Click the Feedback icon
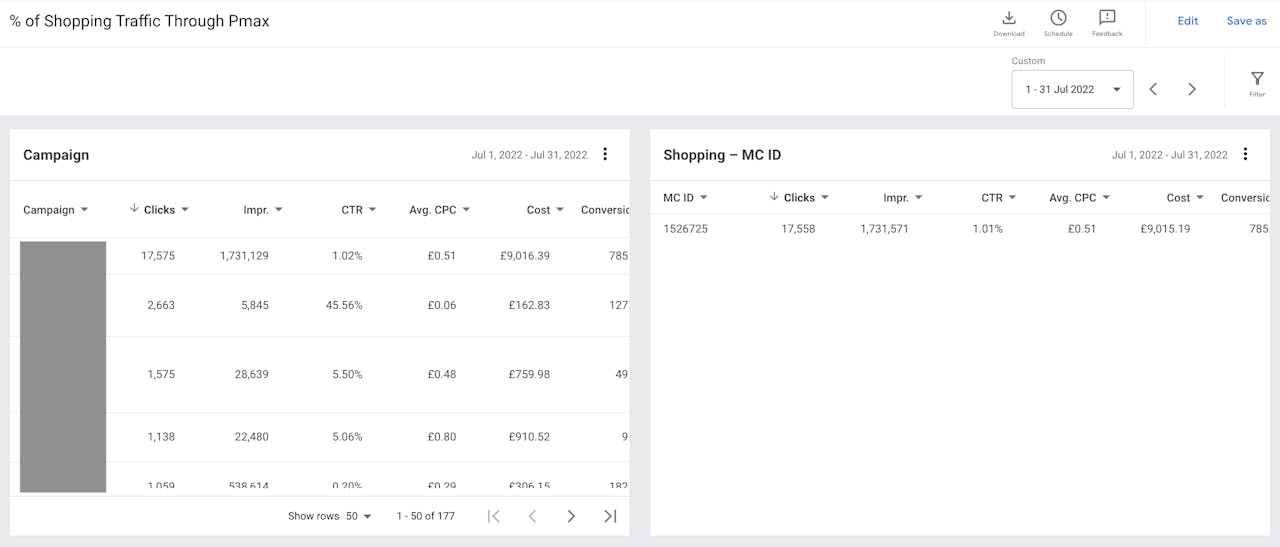 point(1107,18)
